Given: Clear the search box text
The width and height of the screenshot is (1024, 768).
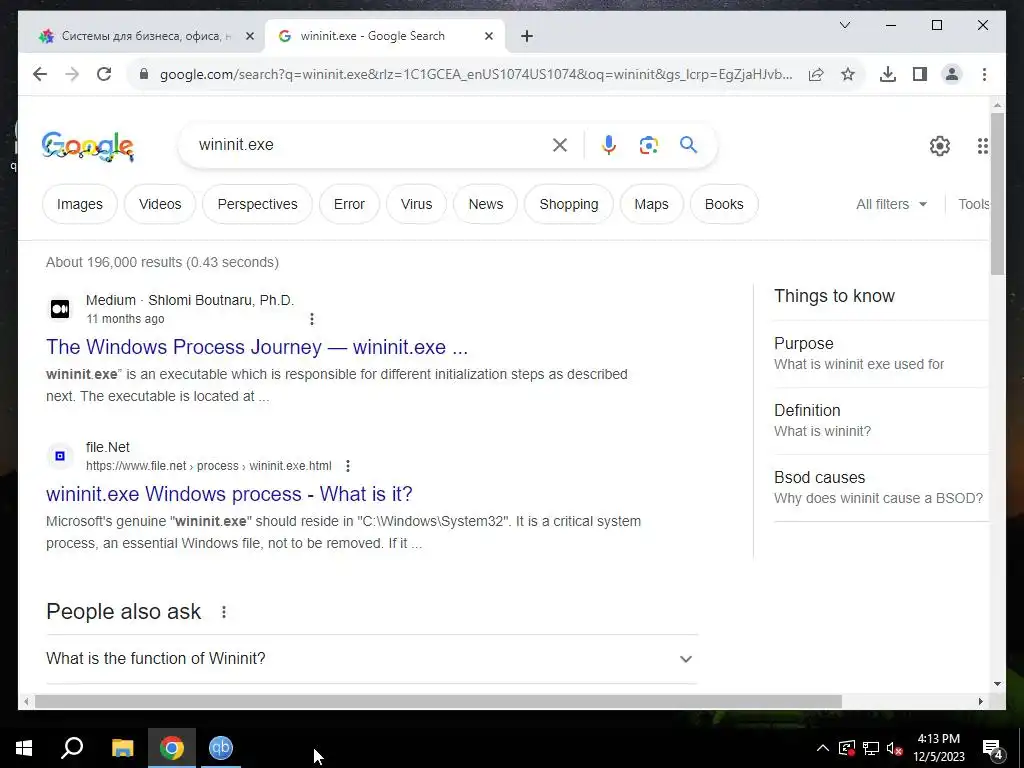Looking at the screenshot, I should (560, 145).
